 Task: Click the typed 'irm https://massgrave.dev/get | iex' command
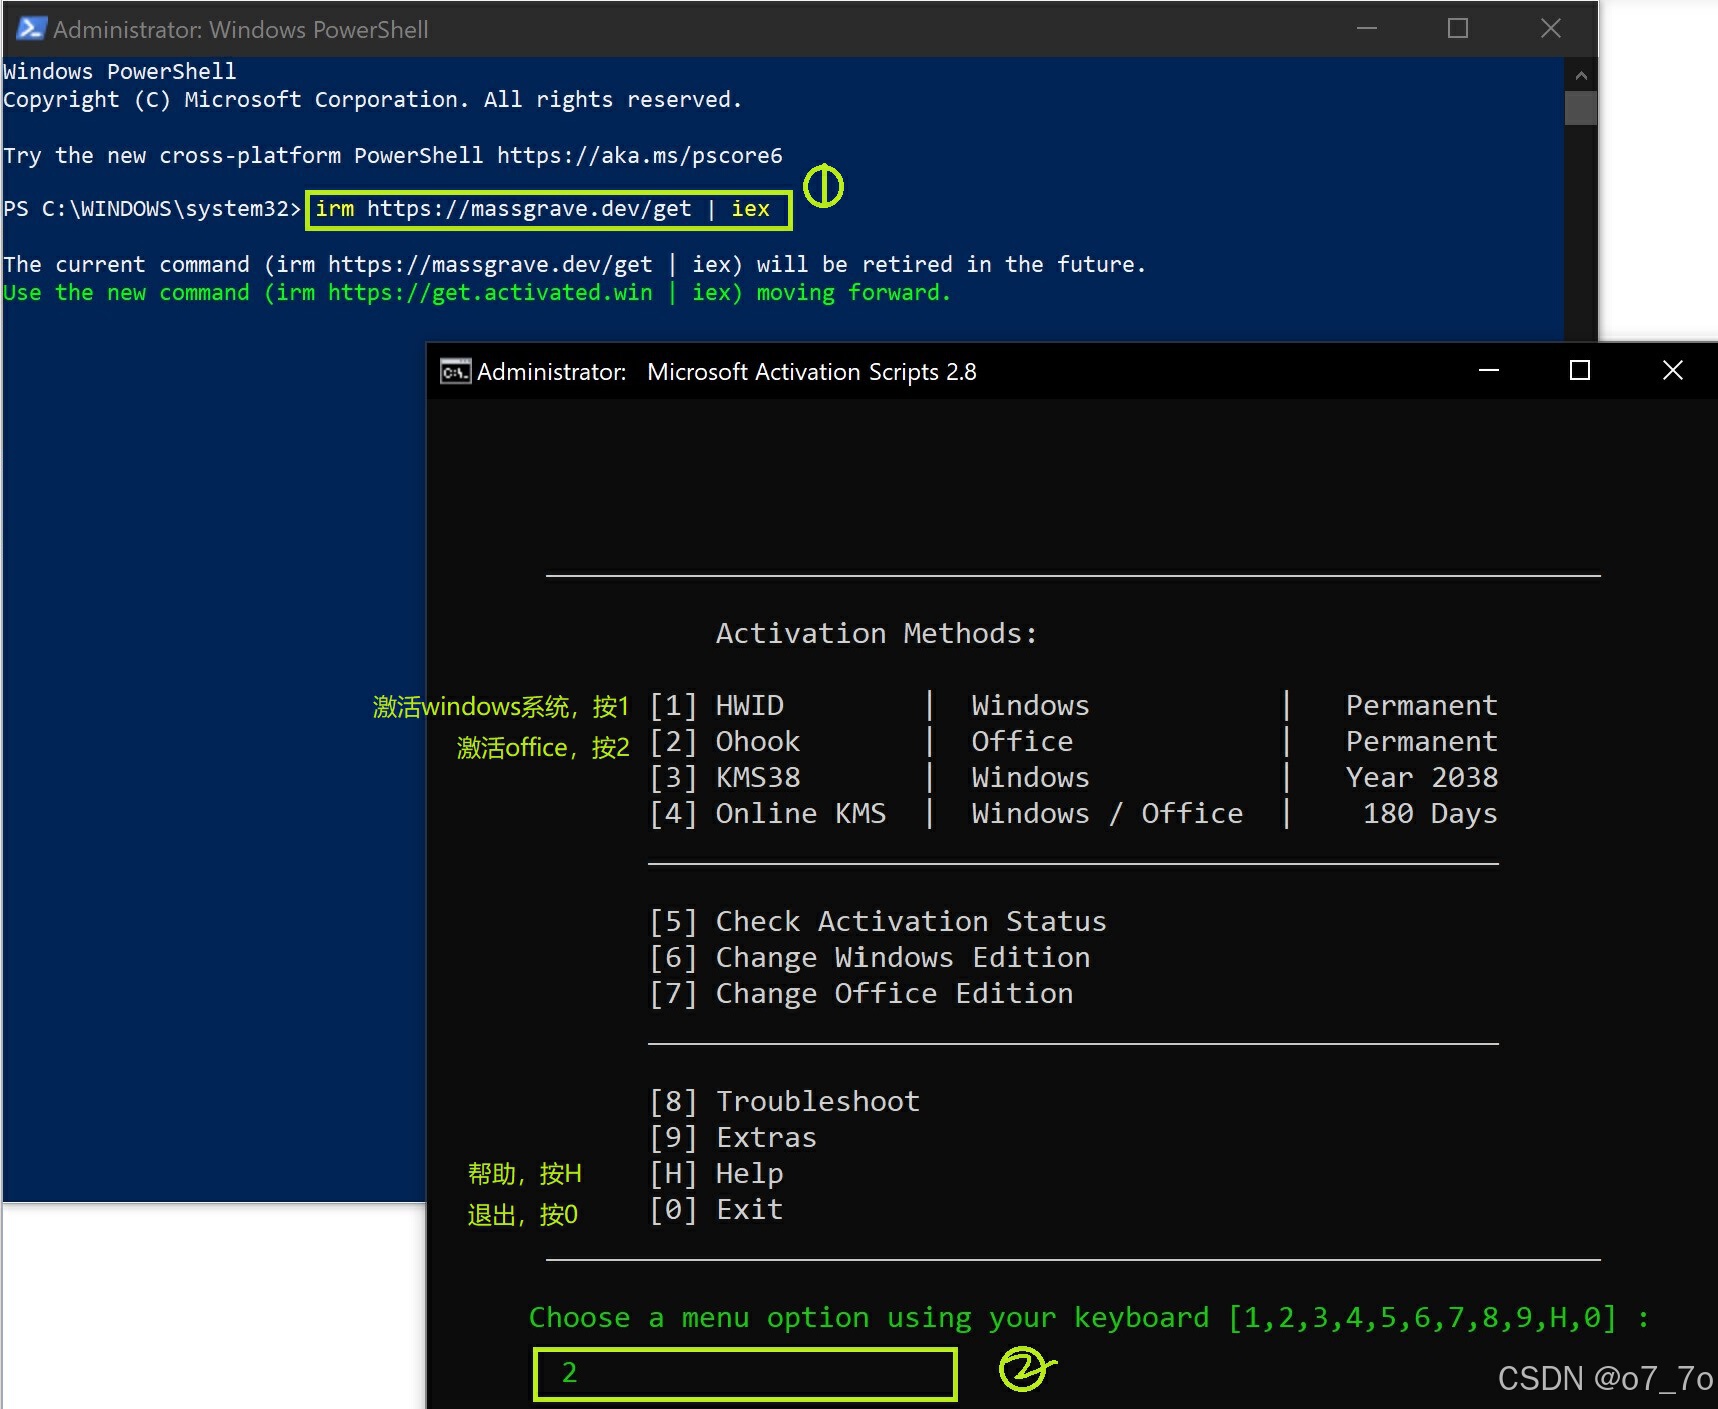point(543,208)
